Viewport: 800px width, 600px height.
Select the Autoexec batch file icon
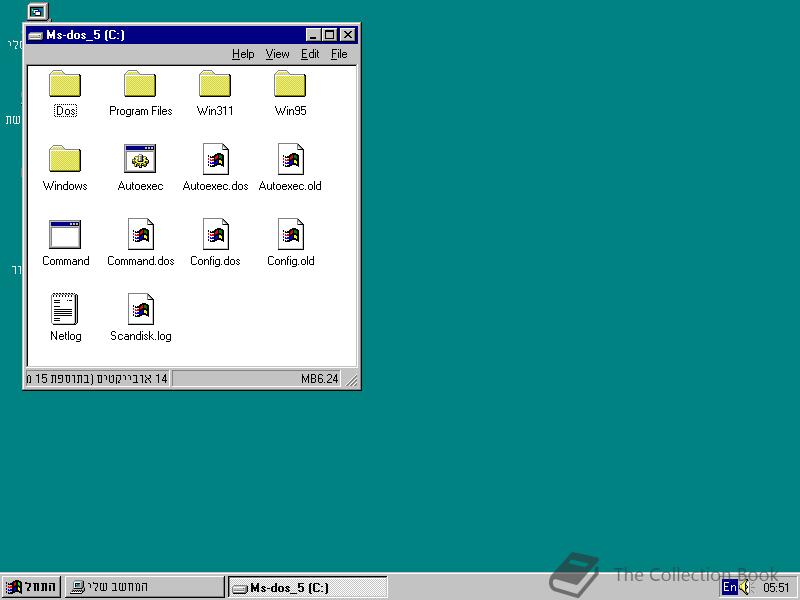tap(140, 159)
